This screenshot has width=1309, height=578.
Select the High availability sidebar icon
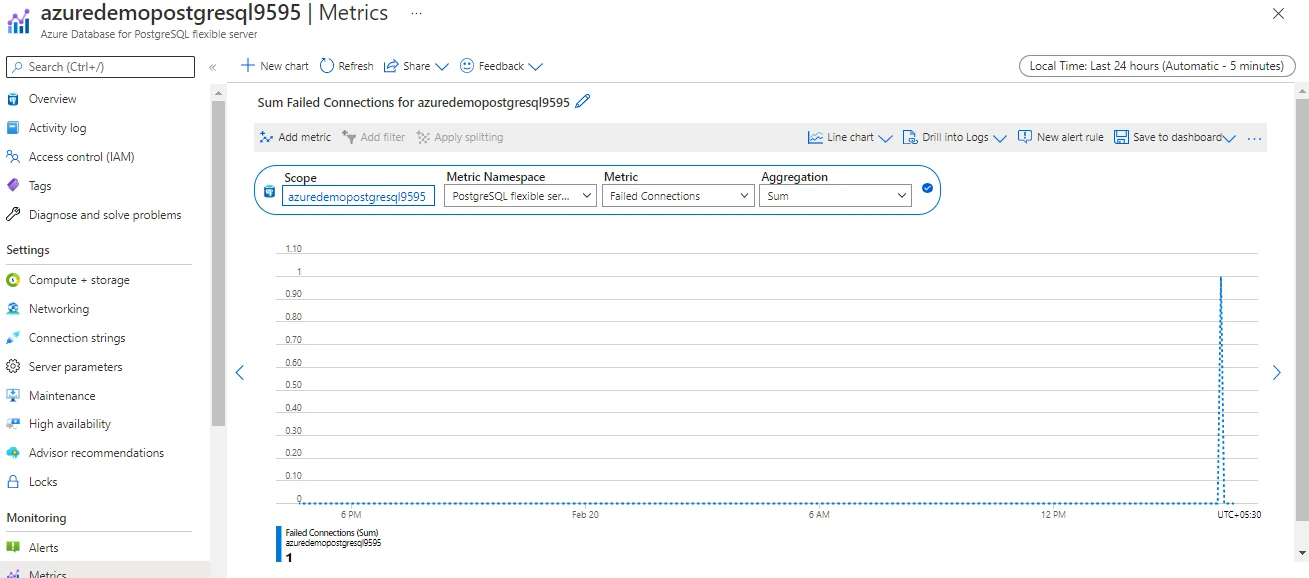(x=12, y=424)
